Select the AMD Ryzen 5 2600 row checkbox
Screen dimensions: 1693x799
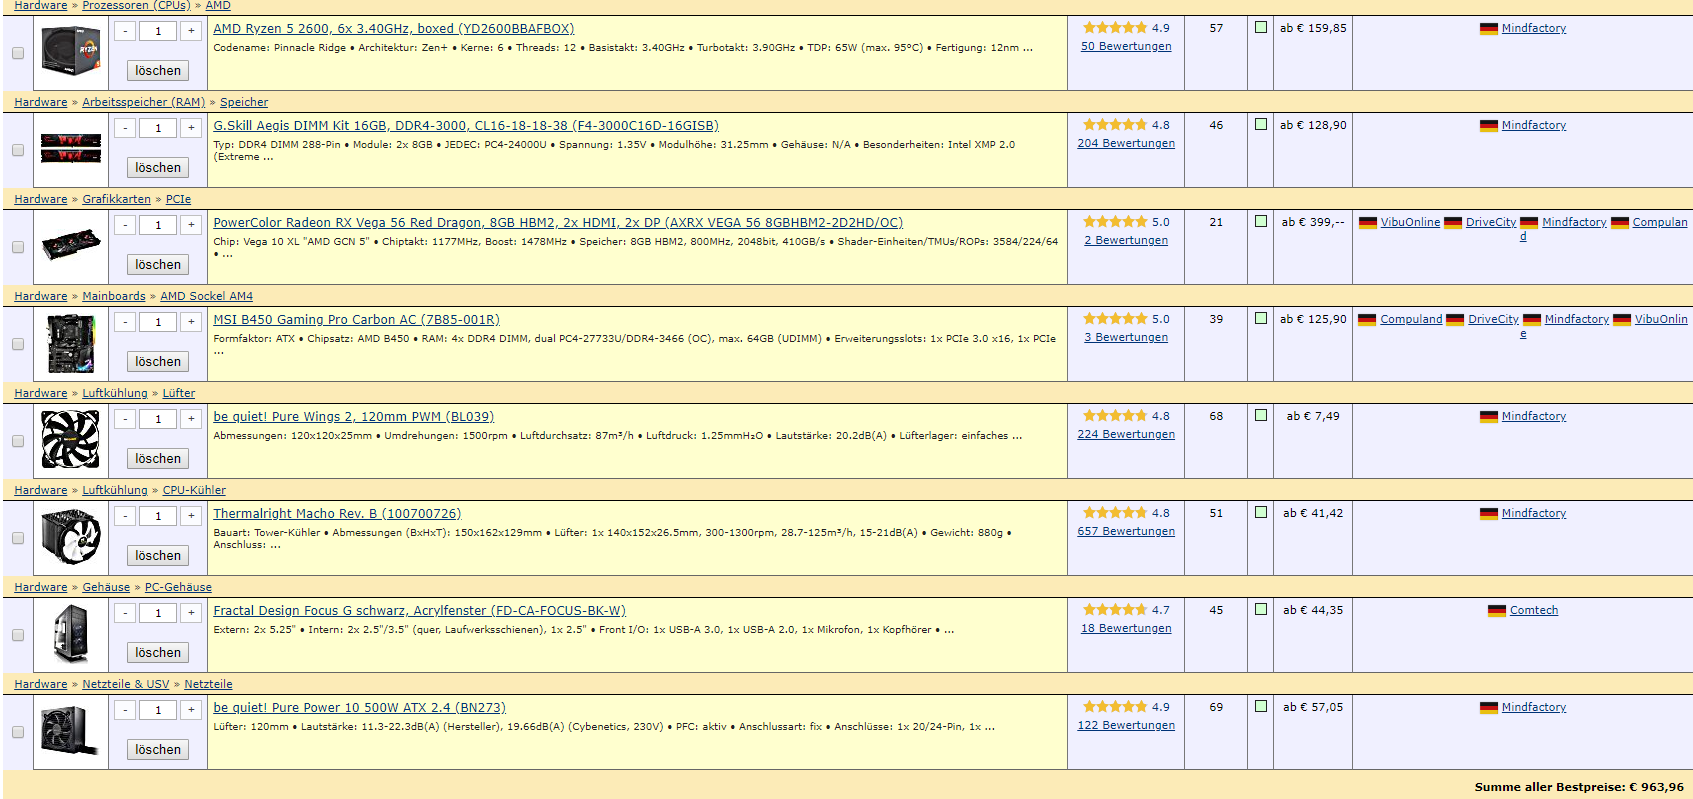point(18,53)
